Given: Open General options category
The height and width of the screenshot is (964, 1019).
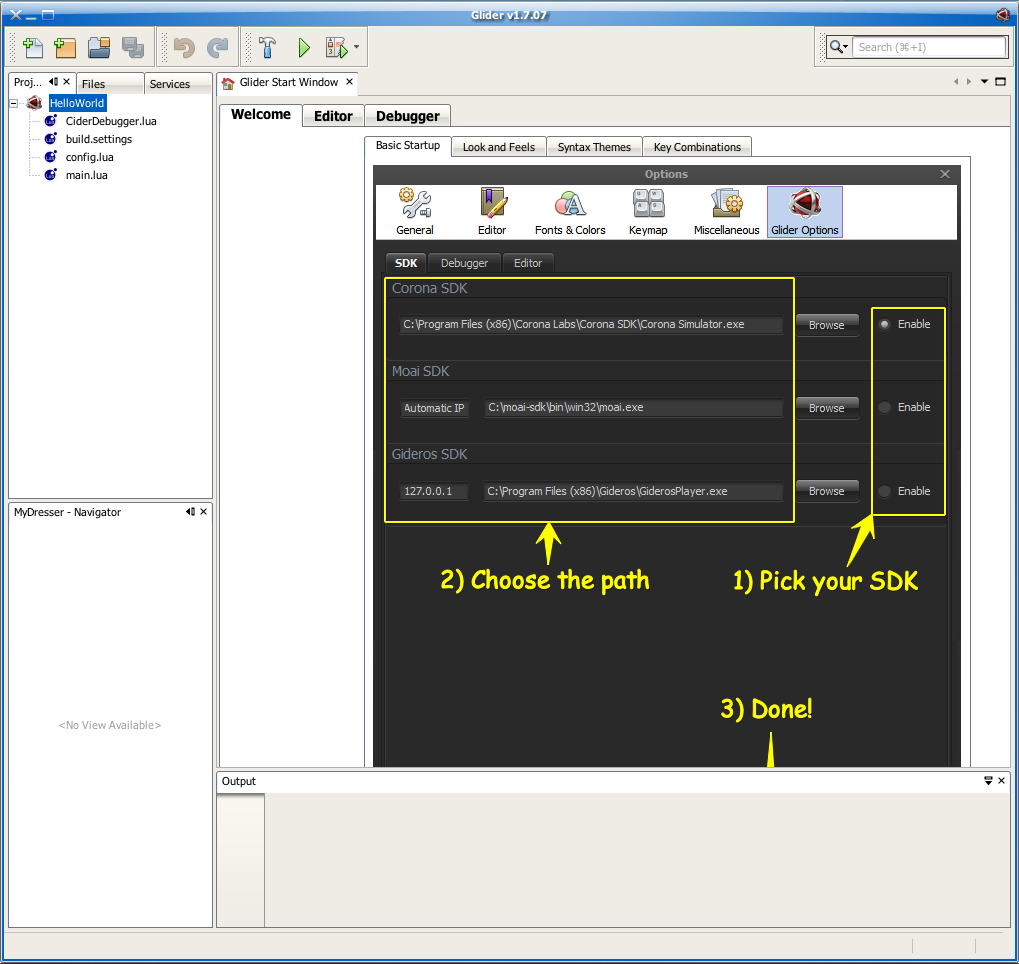Looking at the screenshot, I should tap(415, 212).
